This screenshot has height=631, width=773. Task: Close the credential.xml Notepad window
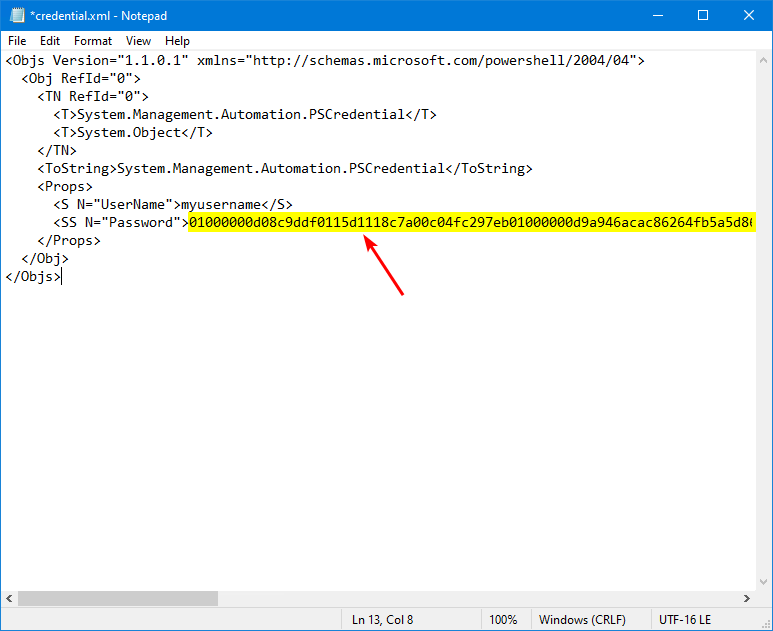coord(749,16)
